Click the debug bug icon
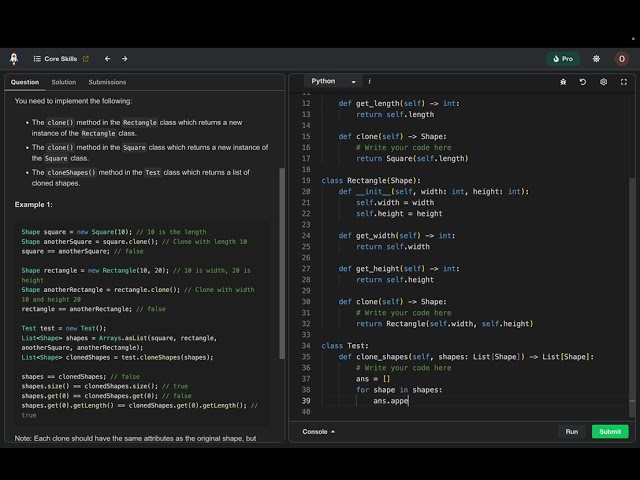This screenshot has height=480, width=640. point(564,82)
